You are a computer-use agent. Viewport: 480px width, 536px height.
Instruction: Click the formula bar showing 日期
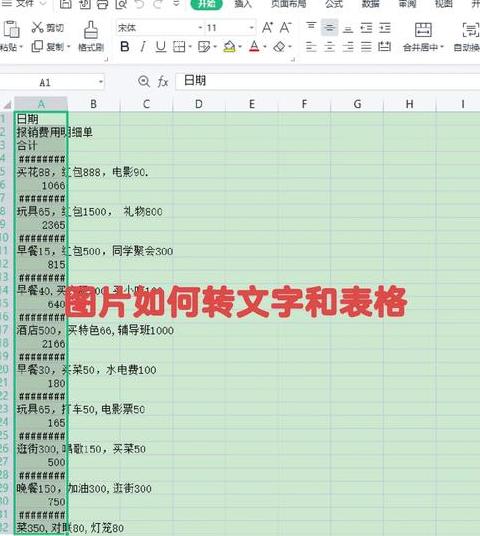(x=328, y=81)
